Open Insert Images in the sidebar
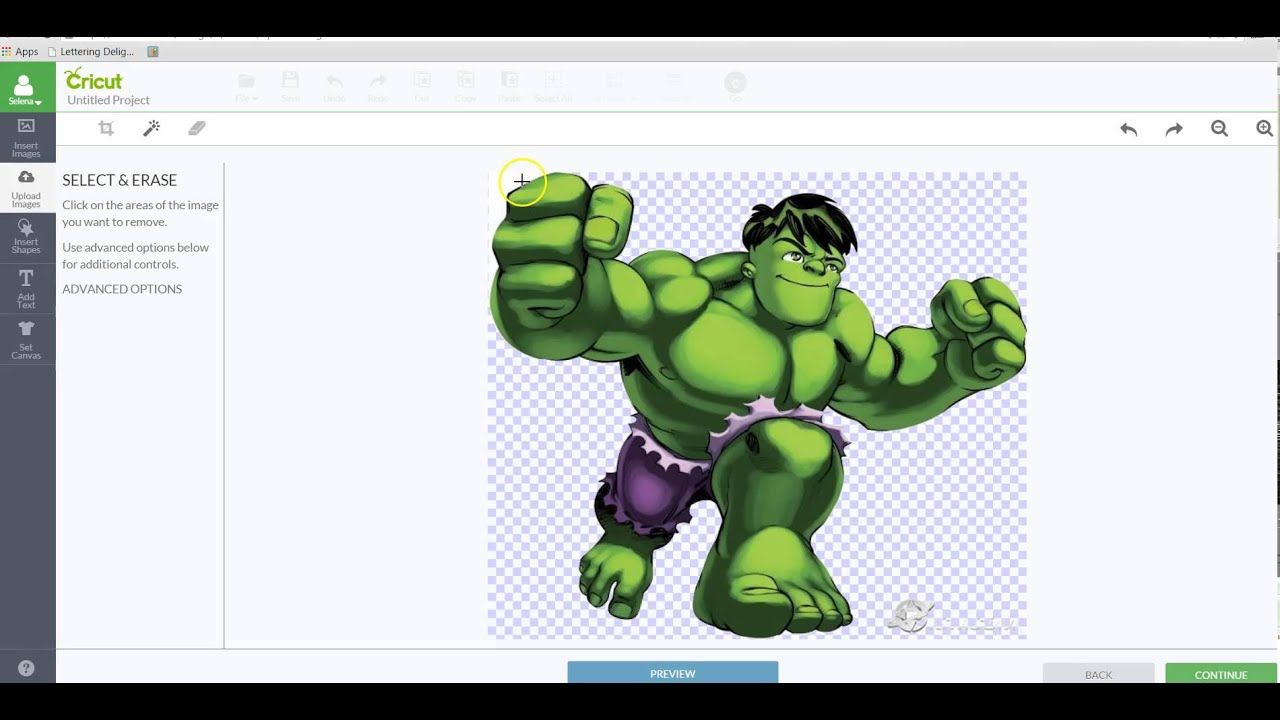Screen dimensions: 1280x720 coord(27,137)
